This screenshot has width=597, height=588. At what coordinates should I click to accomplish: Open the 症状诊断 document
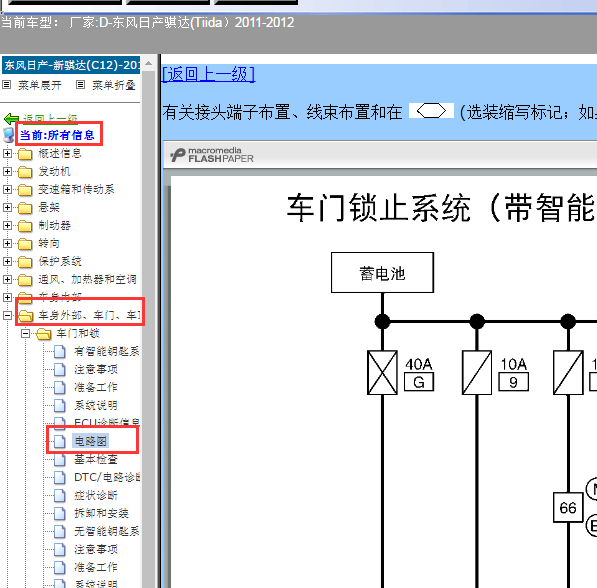(96, 495)
